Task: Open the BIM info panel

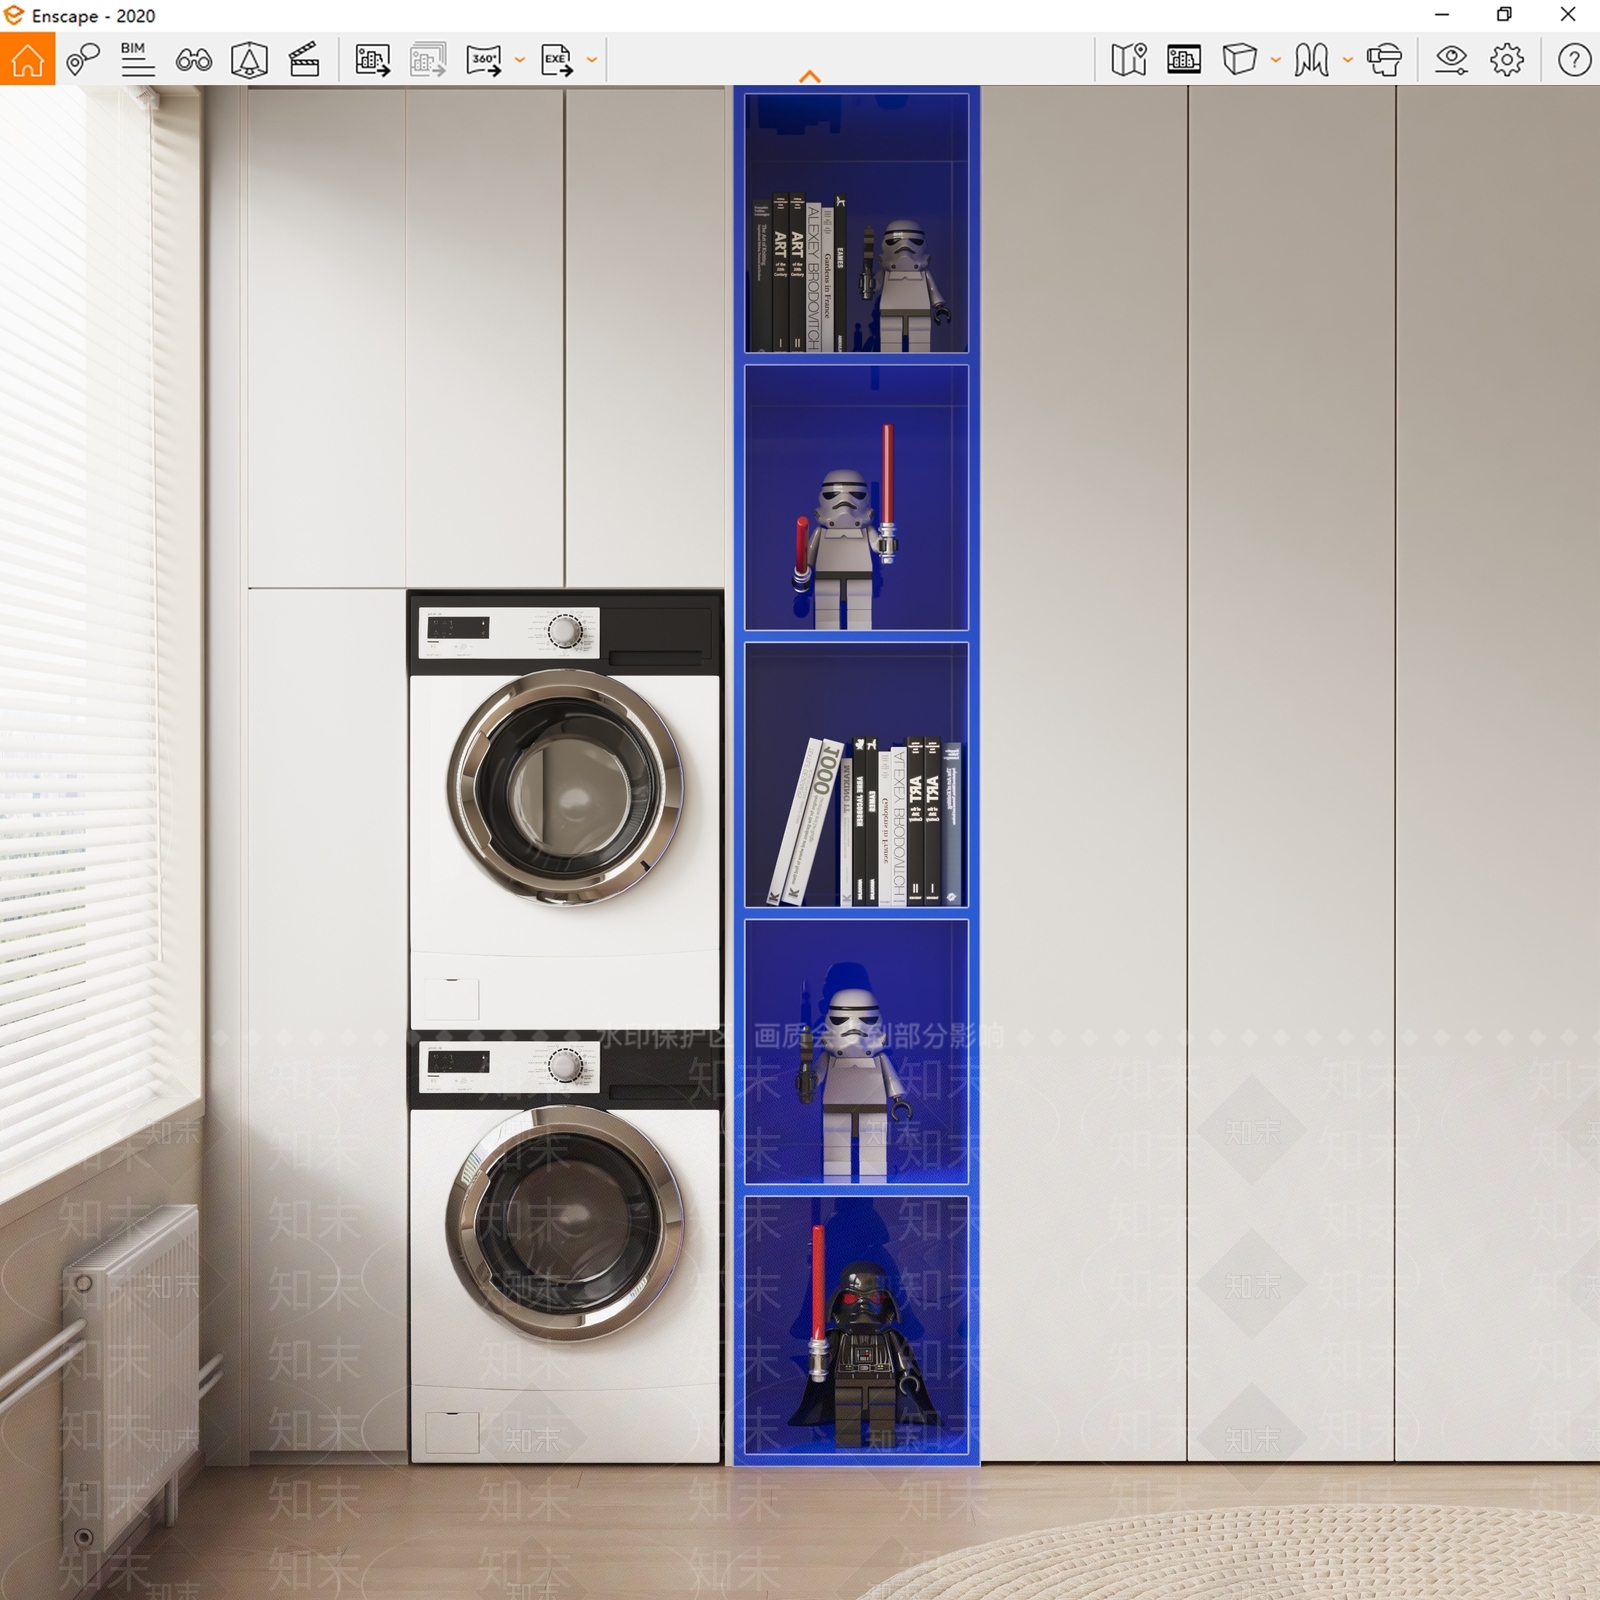Action: click(138, 60)
